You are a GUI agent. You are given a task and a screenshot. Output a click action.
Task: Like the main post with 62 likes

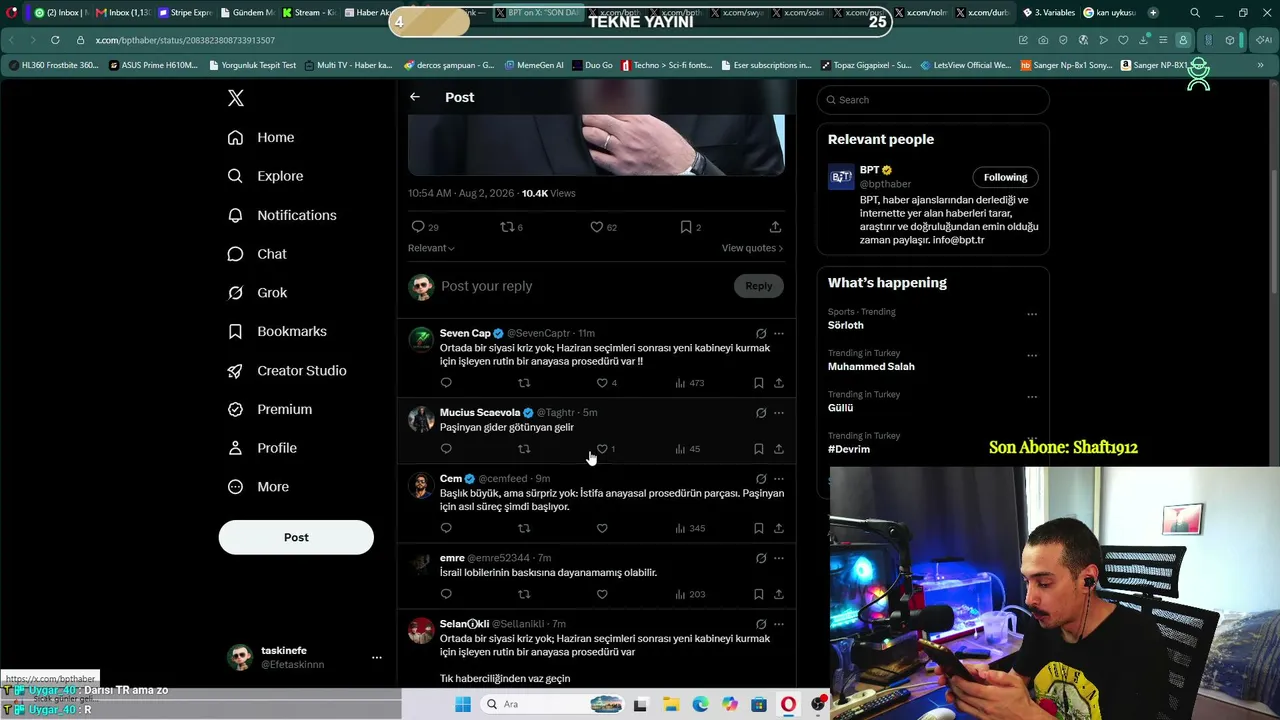[596, 227]
